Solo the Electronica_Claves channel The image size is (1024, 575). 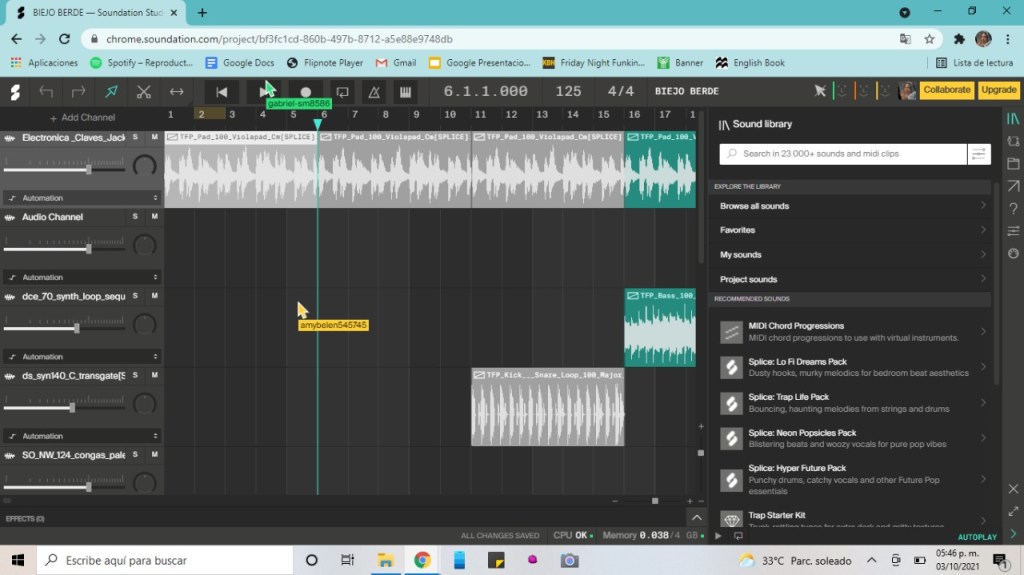tap(135, 137)
